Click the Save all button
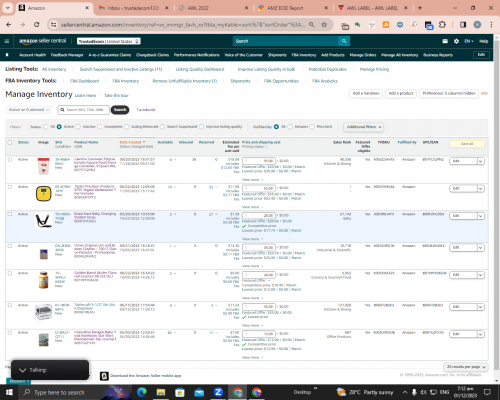500x400 pixels. pos(467,144)
